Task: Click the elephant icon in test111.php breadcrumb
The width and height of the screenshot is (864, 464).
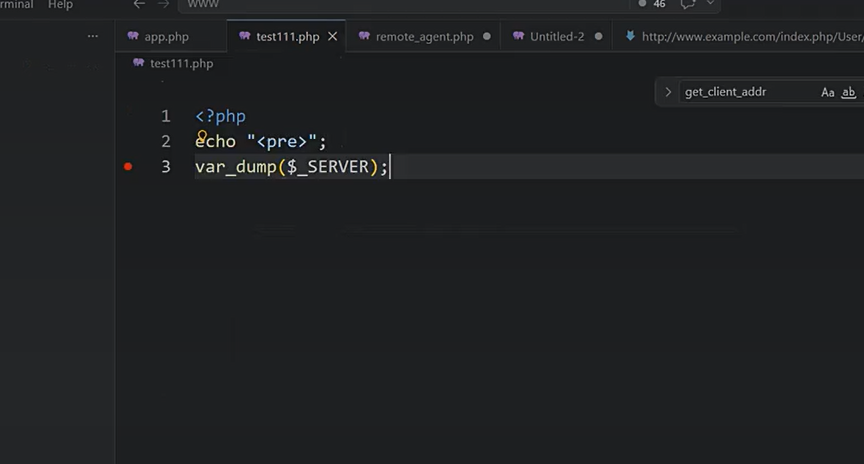Action: tap(138, 63)
